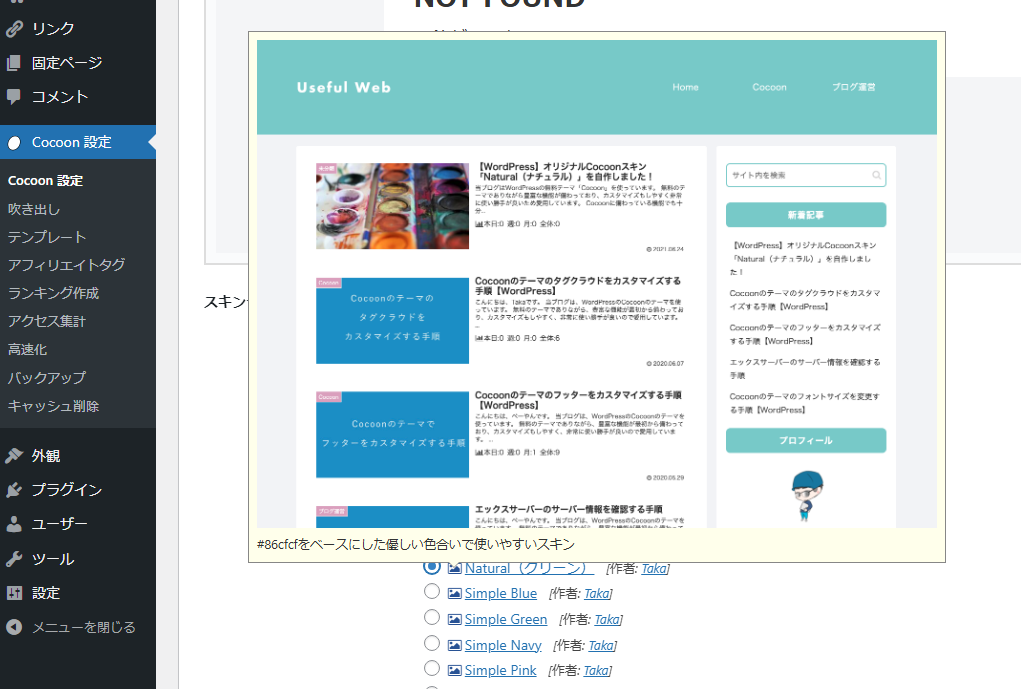Click the キャッシュ削除 submenu entry
This screenshot has width=1021, height=689.
click(53, 406)
